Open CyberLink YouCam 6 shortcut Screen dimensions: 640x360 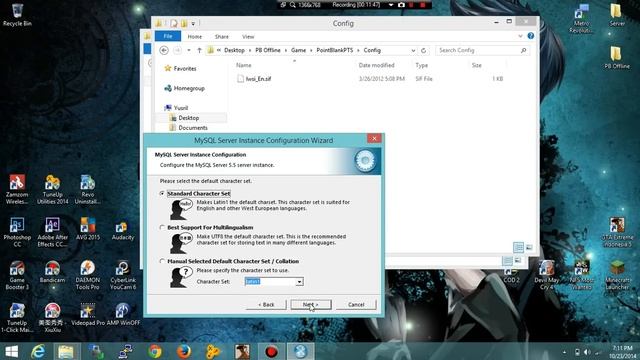(x=123, y=275)
